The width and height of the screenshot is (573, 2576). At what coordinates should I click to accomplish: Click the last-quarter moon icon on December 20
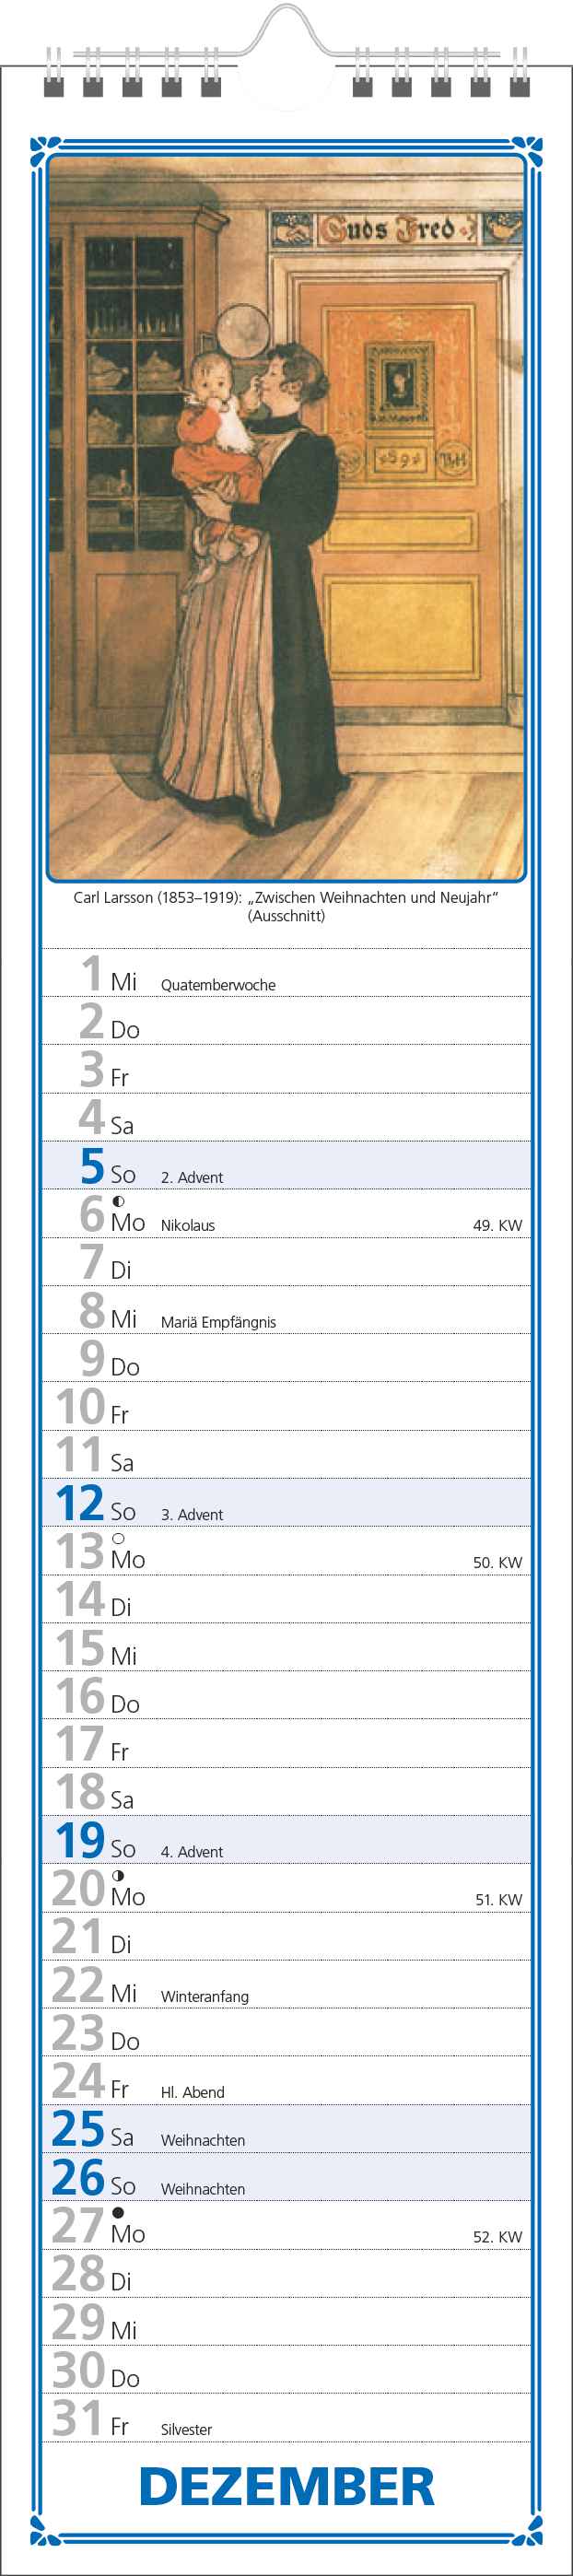(118, 1875)
